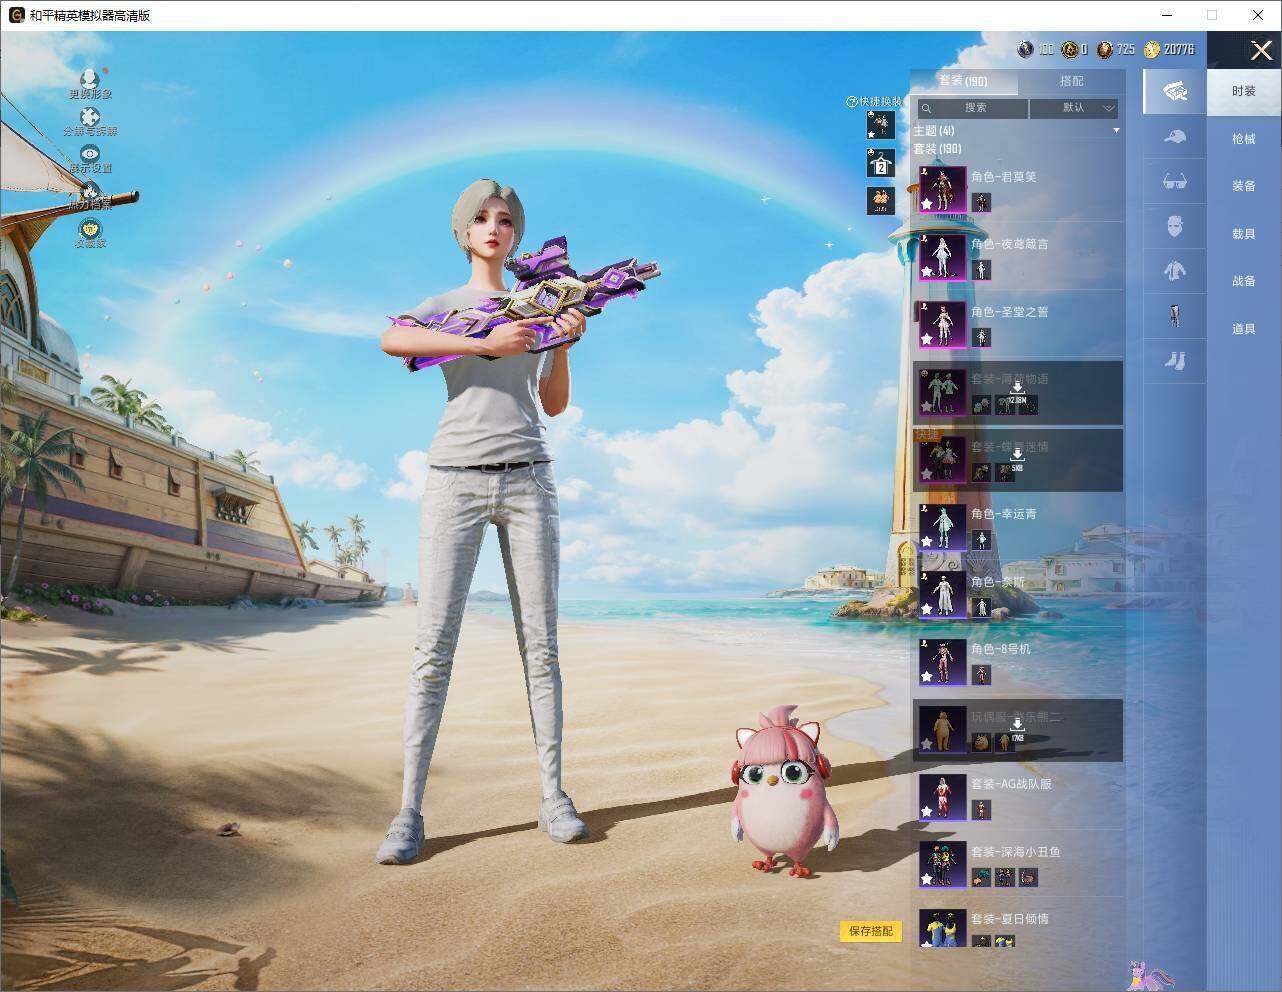Select the glasses category icon
The height and width of the screenshot is (992, 1282).
point(1175,182)
